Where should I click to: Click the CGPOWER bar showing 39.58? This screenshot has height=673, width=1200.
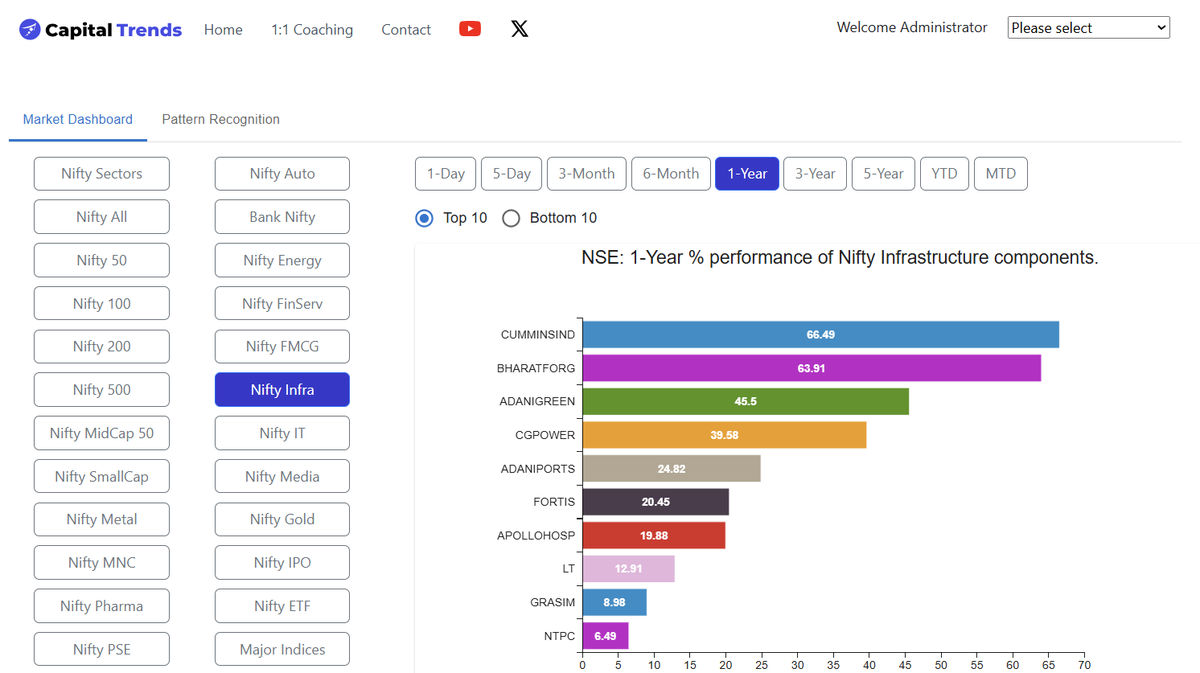[725, 435]
